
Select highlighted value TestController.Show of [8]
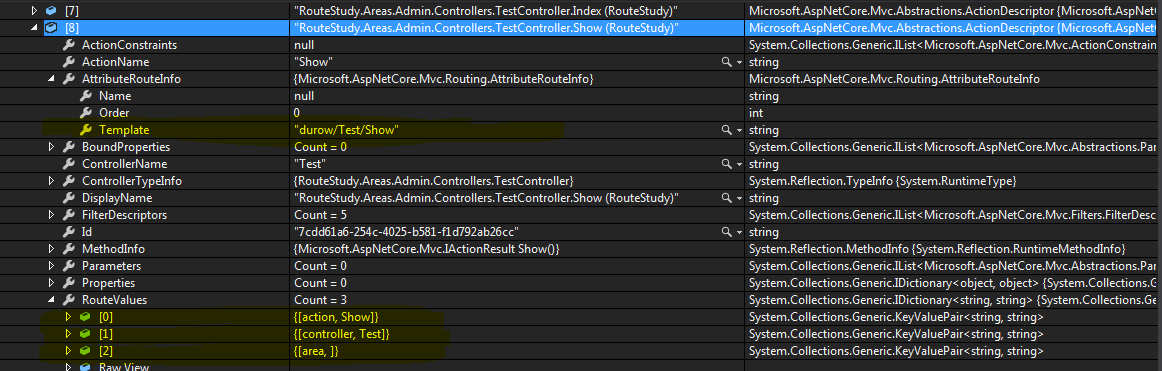pyautogui.click(x=487, y=28)
